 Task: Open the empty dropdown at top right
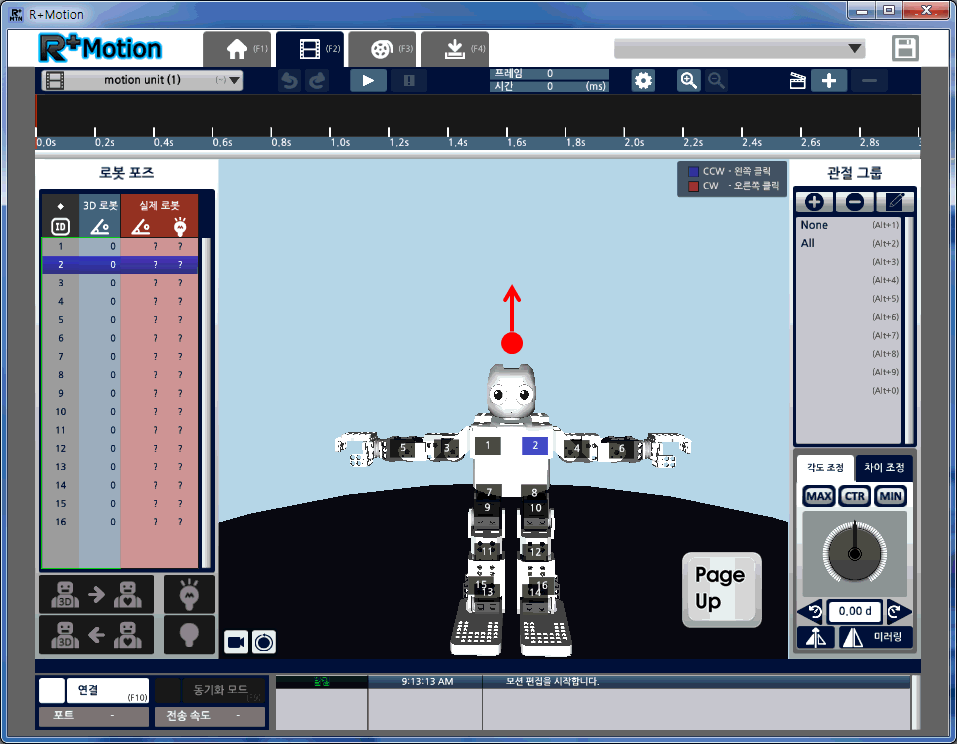coord(739,49)
